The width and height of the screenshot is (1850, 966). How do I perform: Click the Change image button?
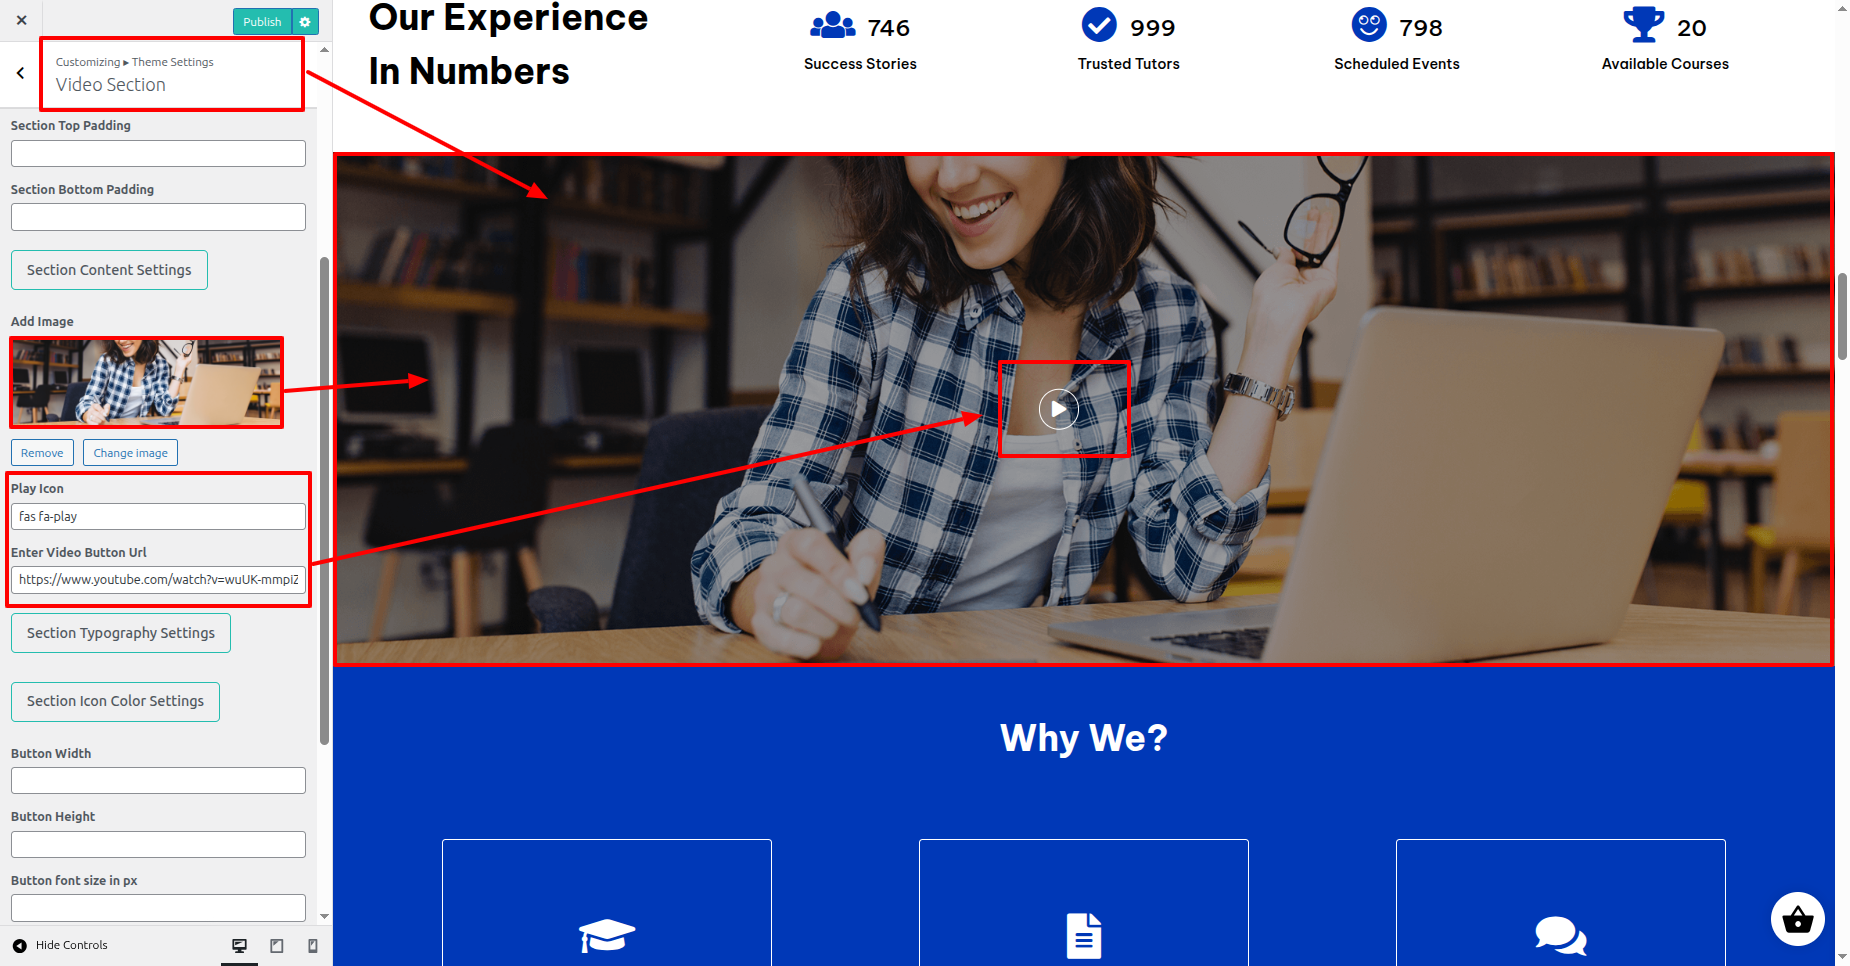coord(131,453)
